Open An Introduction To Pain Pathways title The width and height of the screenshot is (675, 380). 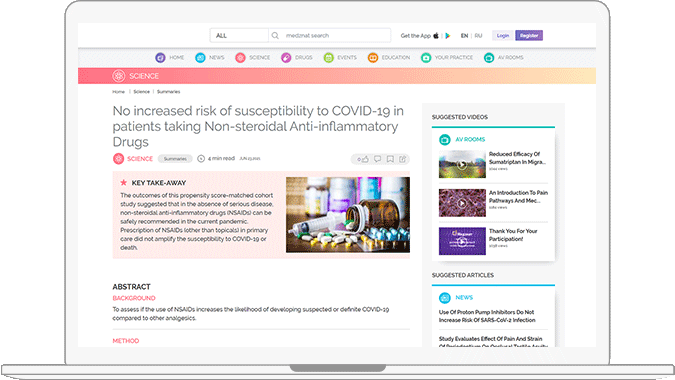point(518,197)
